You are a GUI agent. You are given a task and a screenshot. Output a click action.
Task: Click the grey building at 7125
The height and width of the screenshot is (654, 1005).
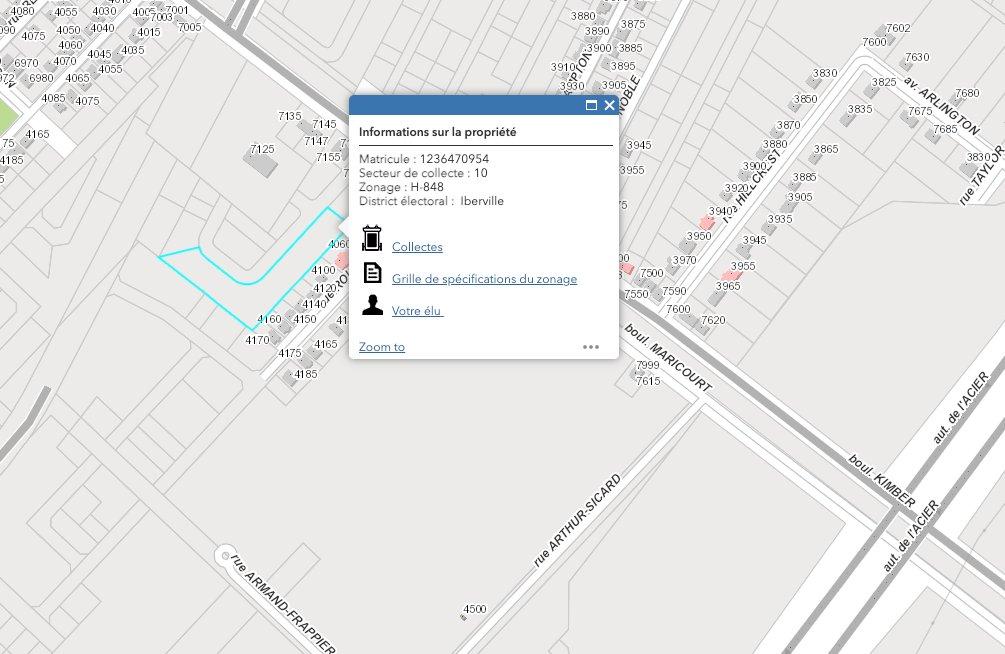click(261, 161)
